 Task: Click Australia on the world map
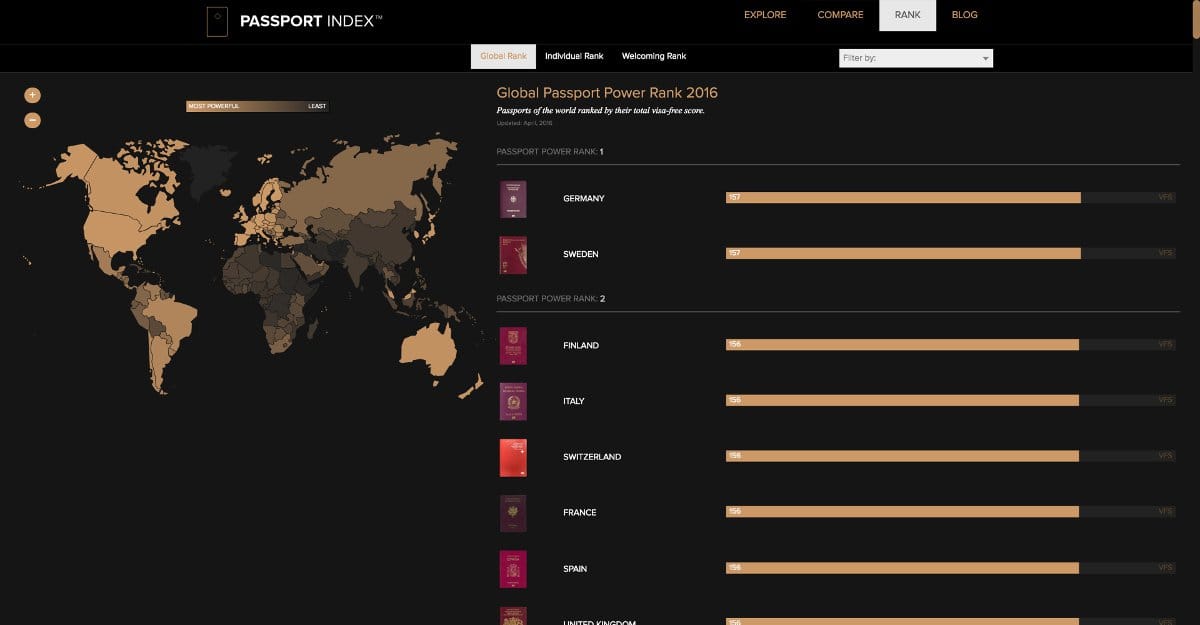430,347
